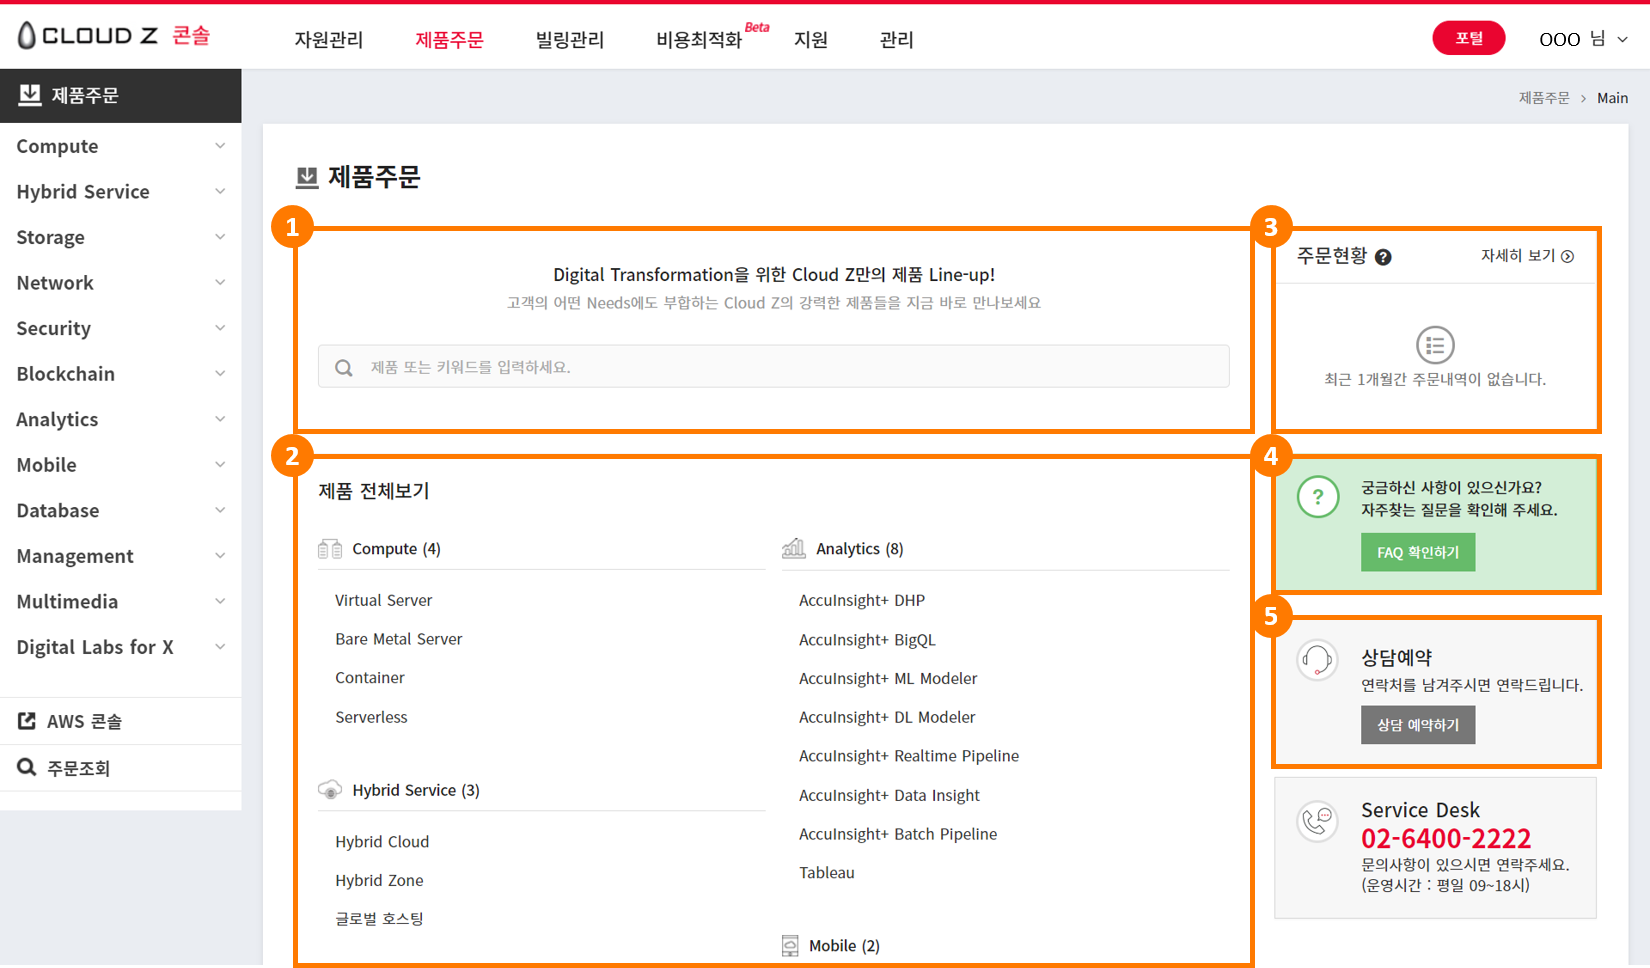Open the OOO 님 user dropdown

pos(1583,39)
